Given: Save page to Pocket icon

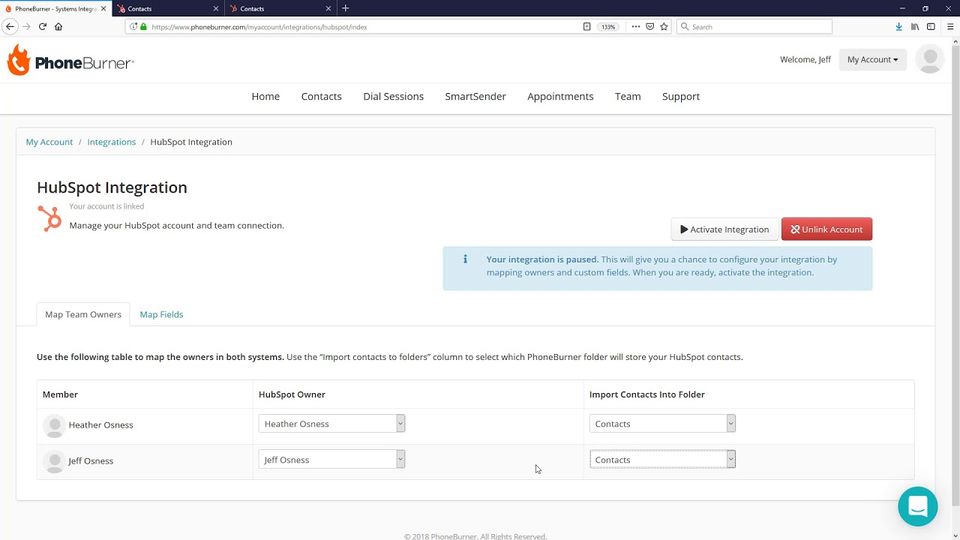Looking at the screenshot, I should tap(650, 26).
